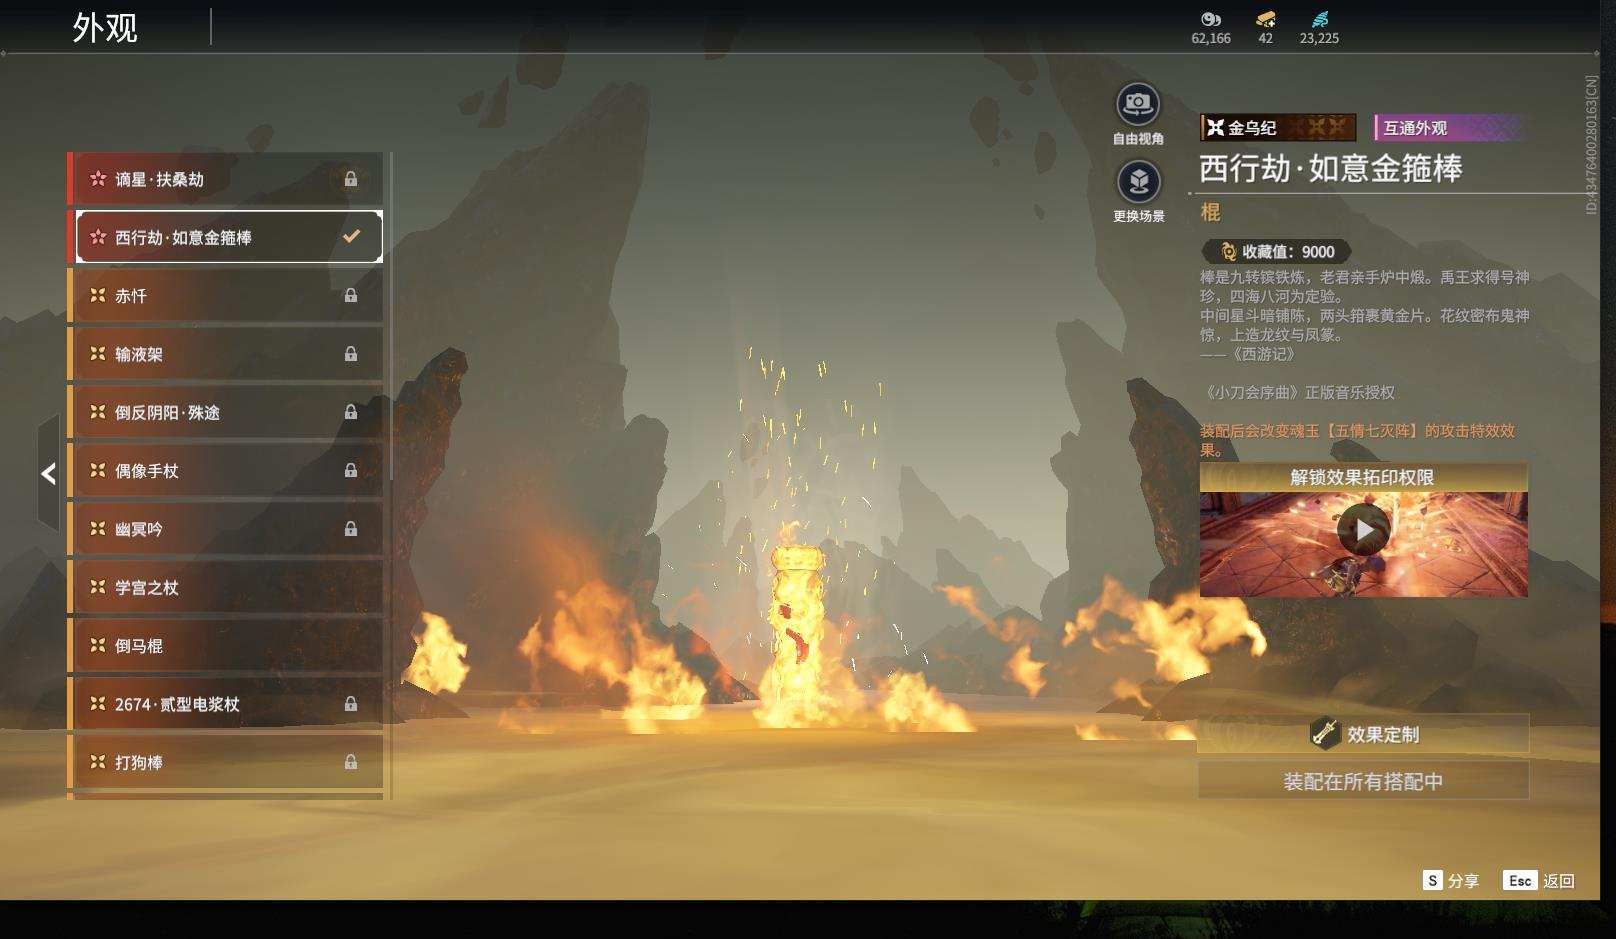The height and width of the screenshot is (939, 1616).
Task: Click the change scene cube icon
Action: [x=1138, y=182]
